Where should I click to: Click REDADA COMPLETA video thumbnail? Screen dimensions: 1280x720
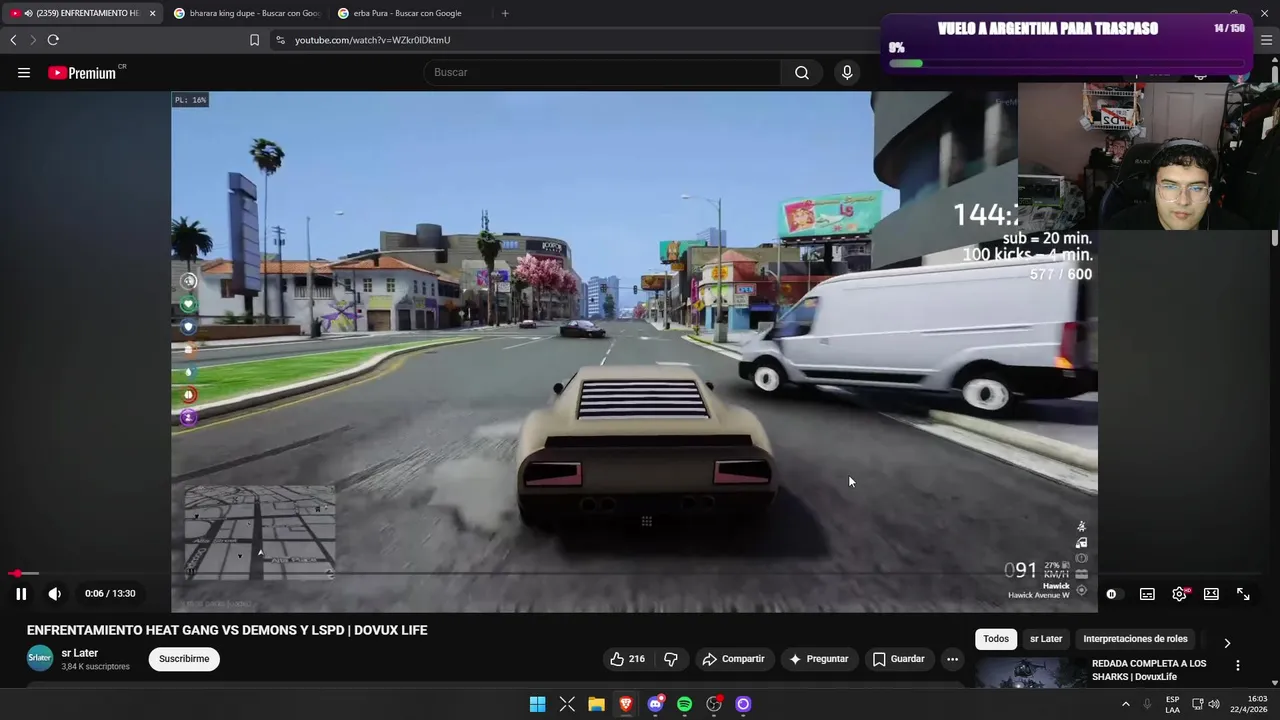pyautogui.click(x=1030, y=673)
